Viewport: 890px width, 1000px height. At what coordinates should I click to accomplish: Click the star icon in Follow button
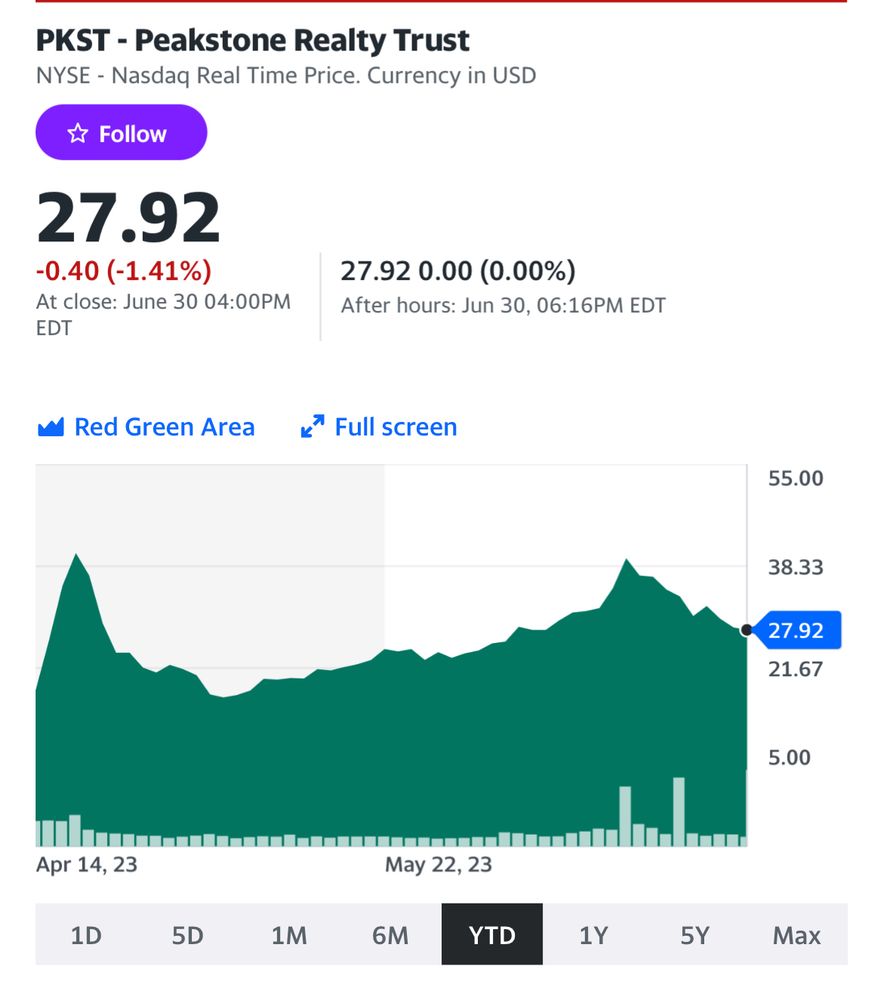[77, 134]
